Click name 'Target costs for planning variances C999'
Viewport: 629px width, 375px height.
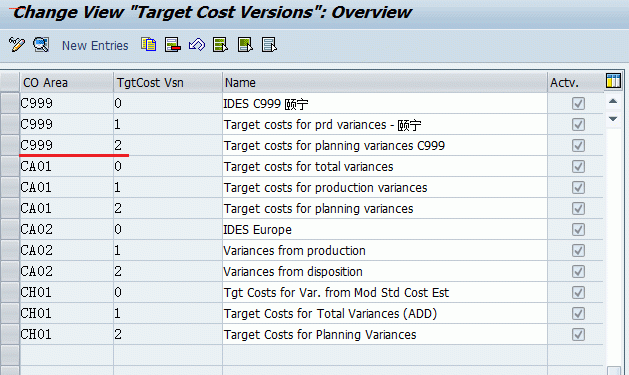[x=384, y=145]
